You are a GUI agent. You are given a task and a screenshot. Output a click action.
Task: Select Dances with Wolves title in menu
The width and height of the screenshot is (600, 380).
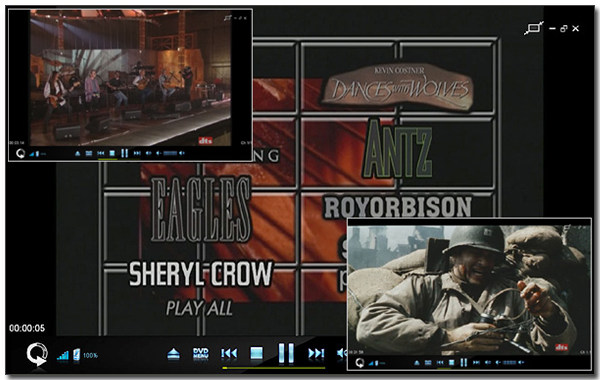point(399,87)
